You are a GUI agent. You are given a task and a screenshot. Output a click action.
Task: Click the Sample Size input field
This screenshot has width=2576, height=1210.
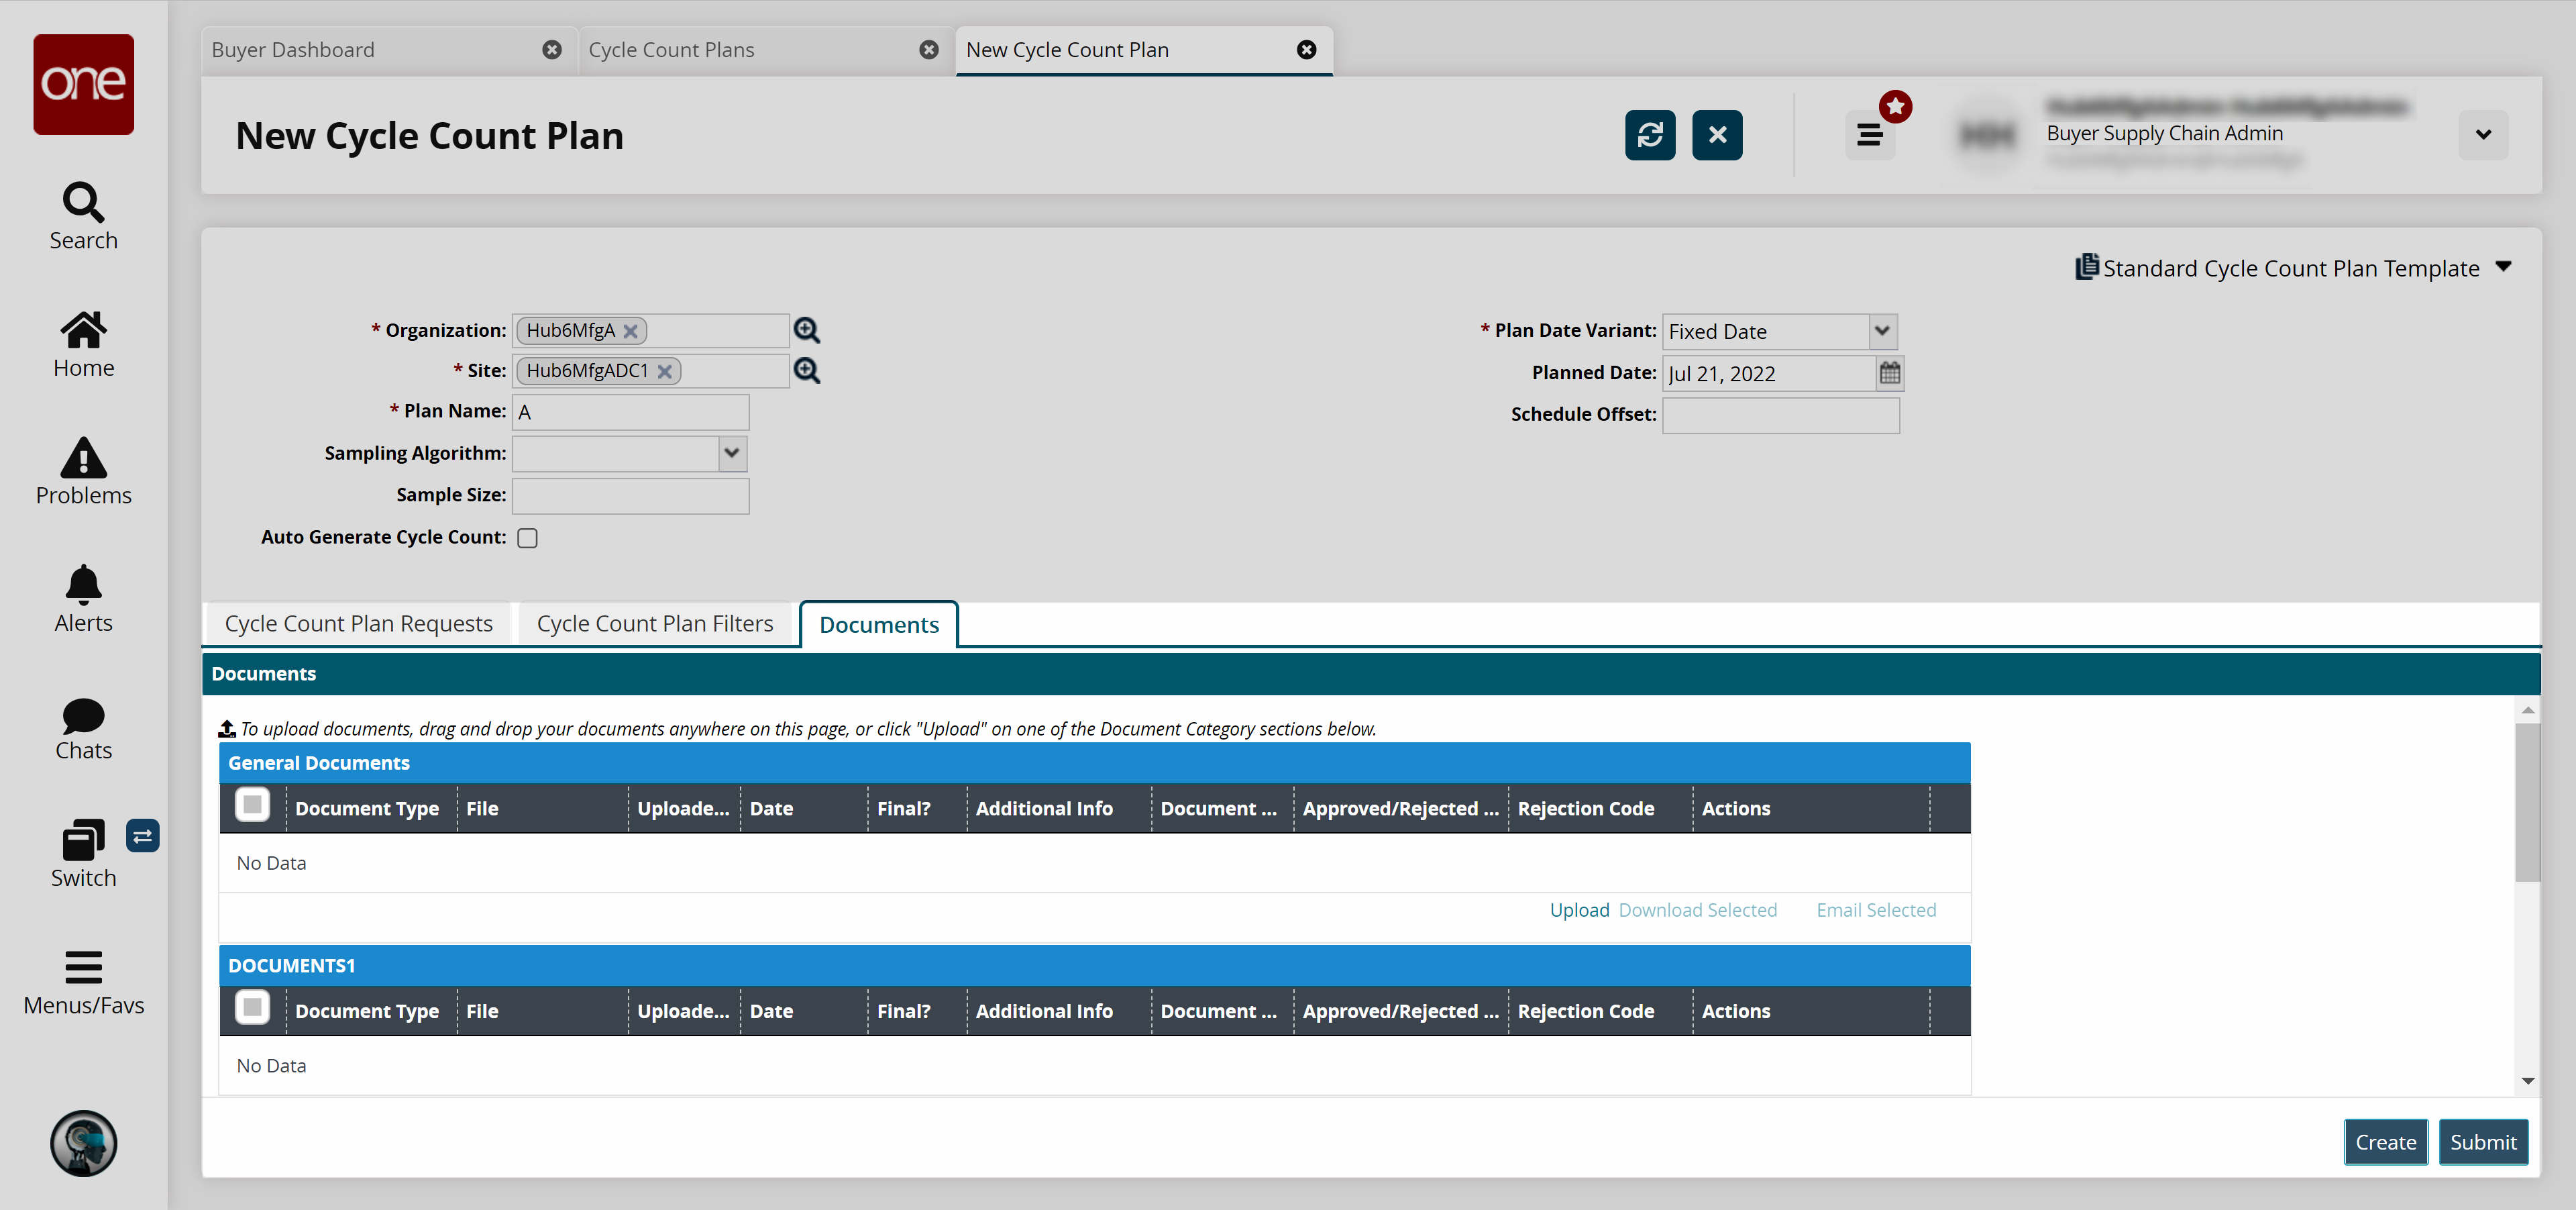click(630, 496)
